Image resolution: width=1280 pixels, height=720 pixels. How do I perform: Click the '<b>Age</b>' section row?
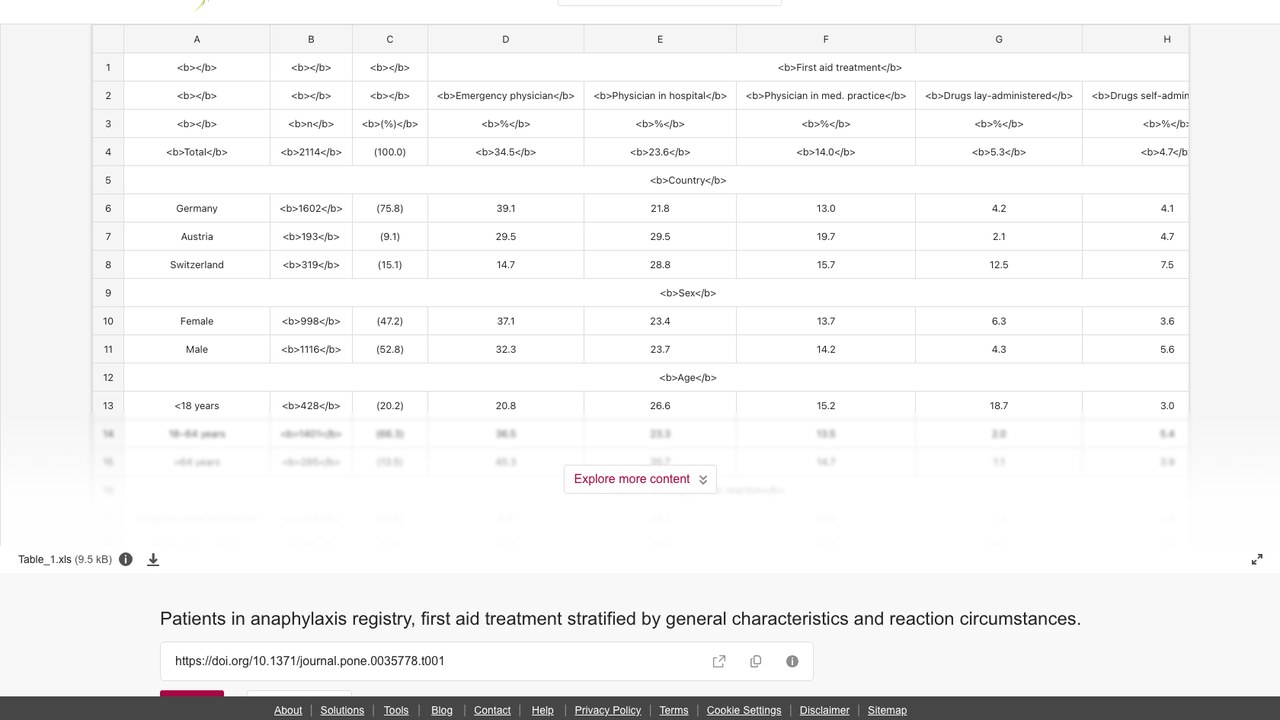click(x=656, y=378)
